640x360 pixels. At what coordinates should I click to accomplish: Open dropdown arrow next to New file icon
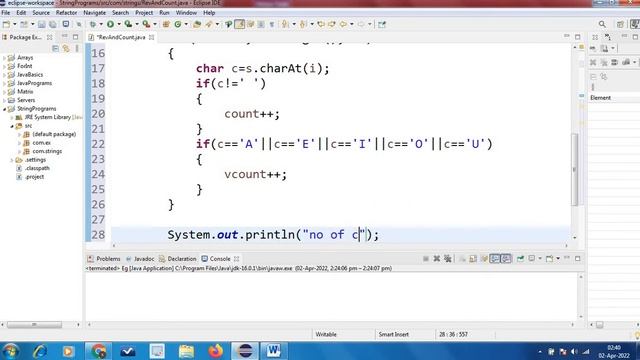pyautogui.click(x=14, y=24)
